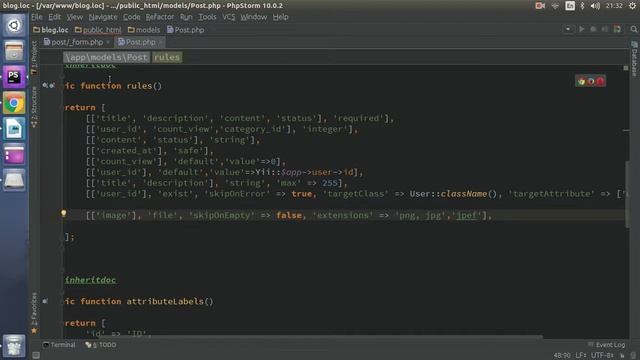This screenshot has height=360, width=640.
Task: Open the run configuration dropdown
Action: [x=568, y=29]
